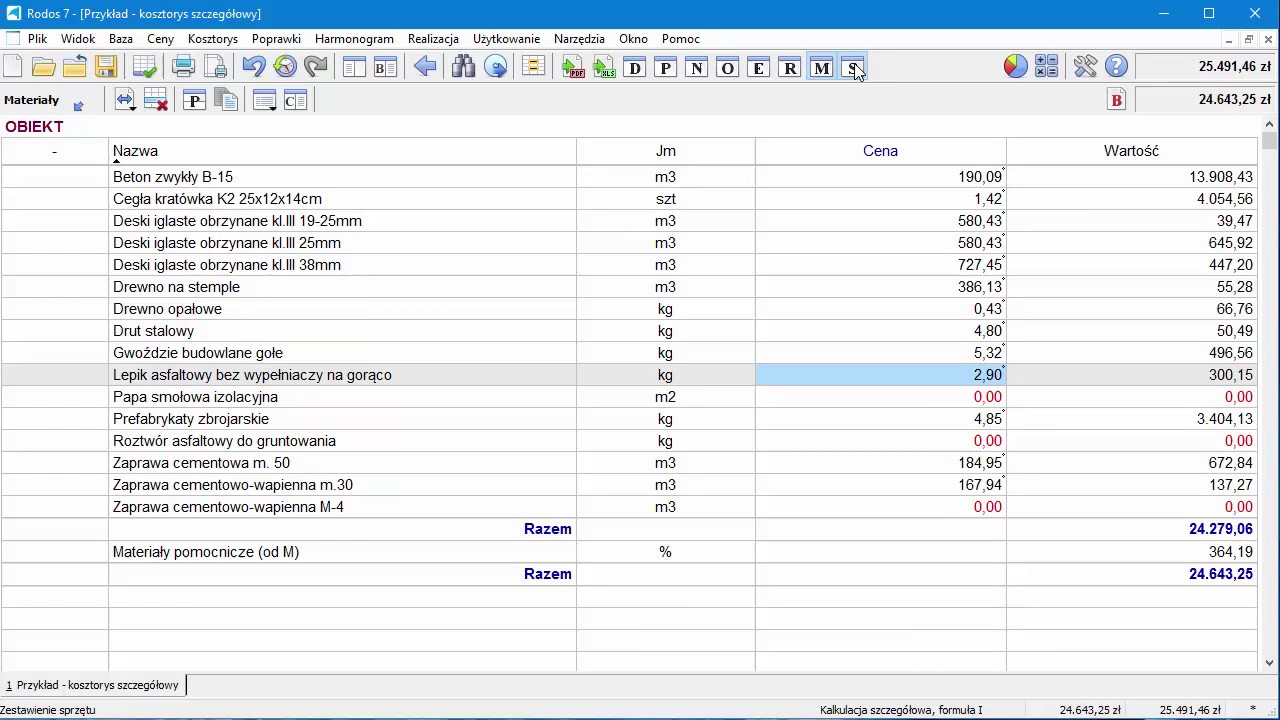Open a file with the folder icon
The image size is (1280, 720).
click(43, 67)
